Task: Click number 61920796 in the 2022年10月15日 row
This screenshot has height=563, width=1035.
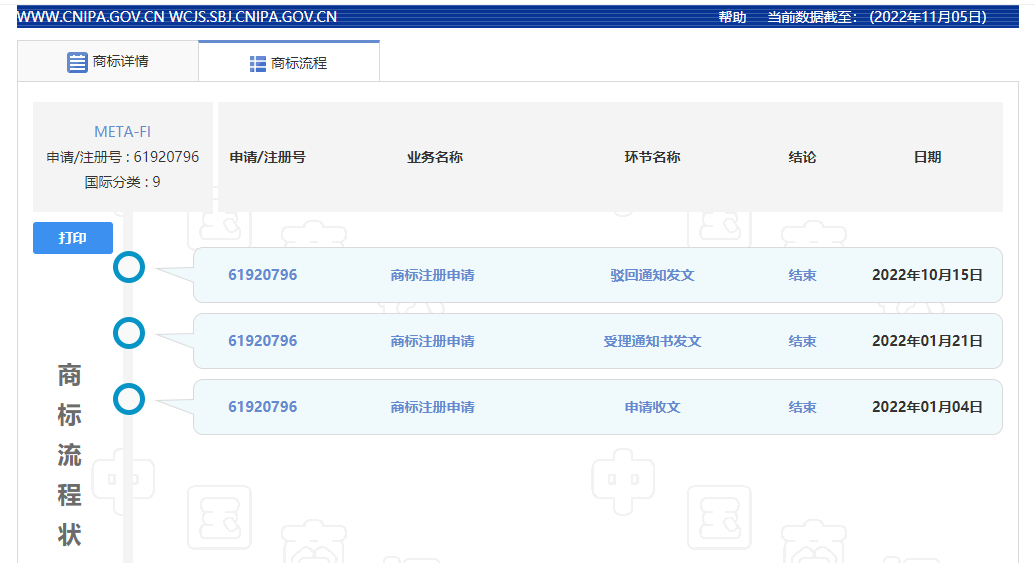Action: coord(262,275)
